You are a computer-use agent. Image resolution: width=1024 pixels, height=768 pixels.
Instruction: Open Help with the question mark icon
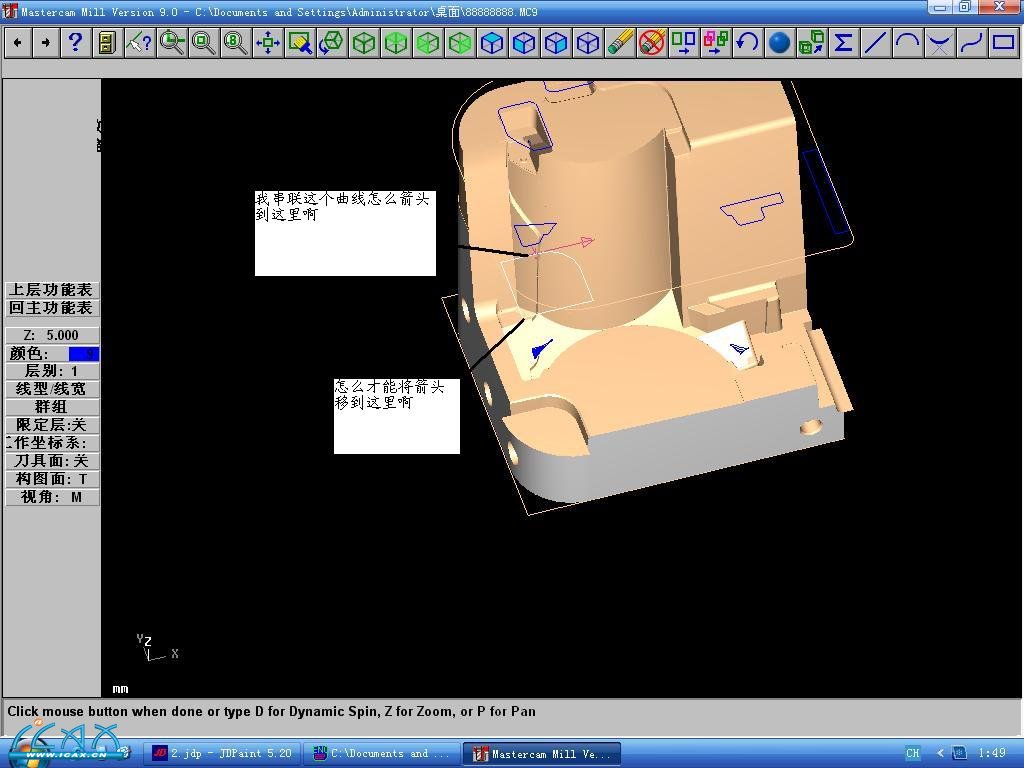(76, 43)
